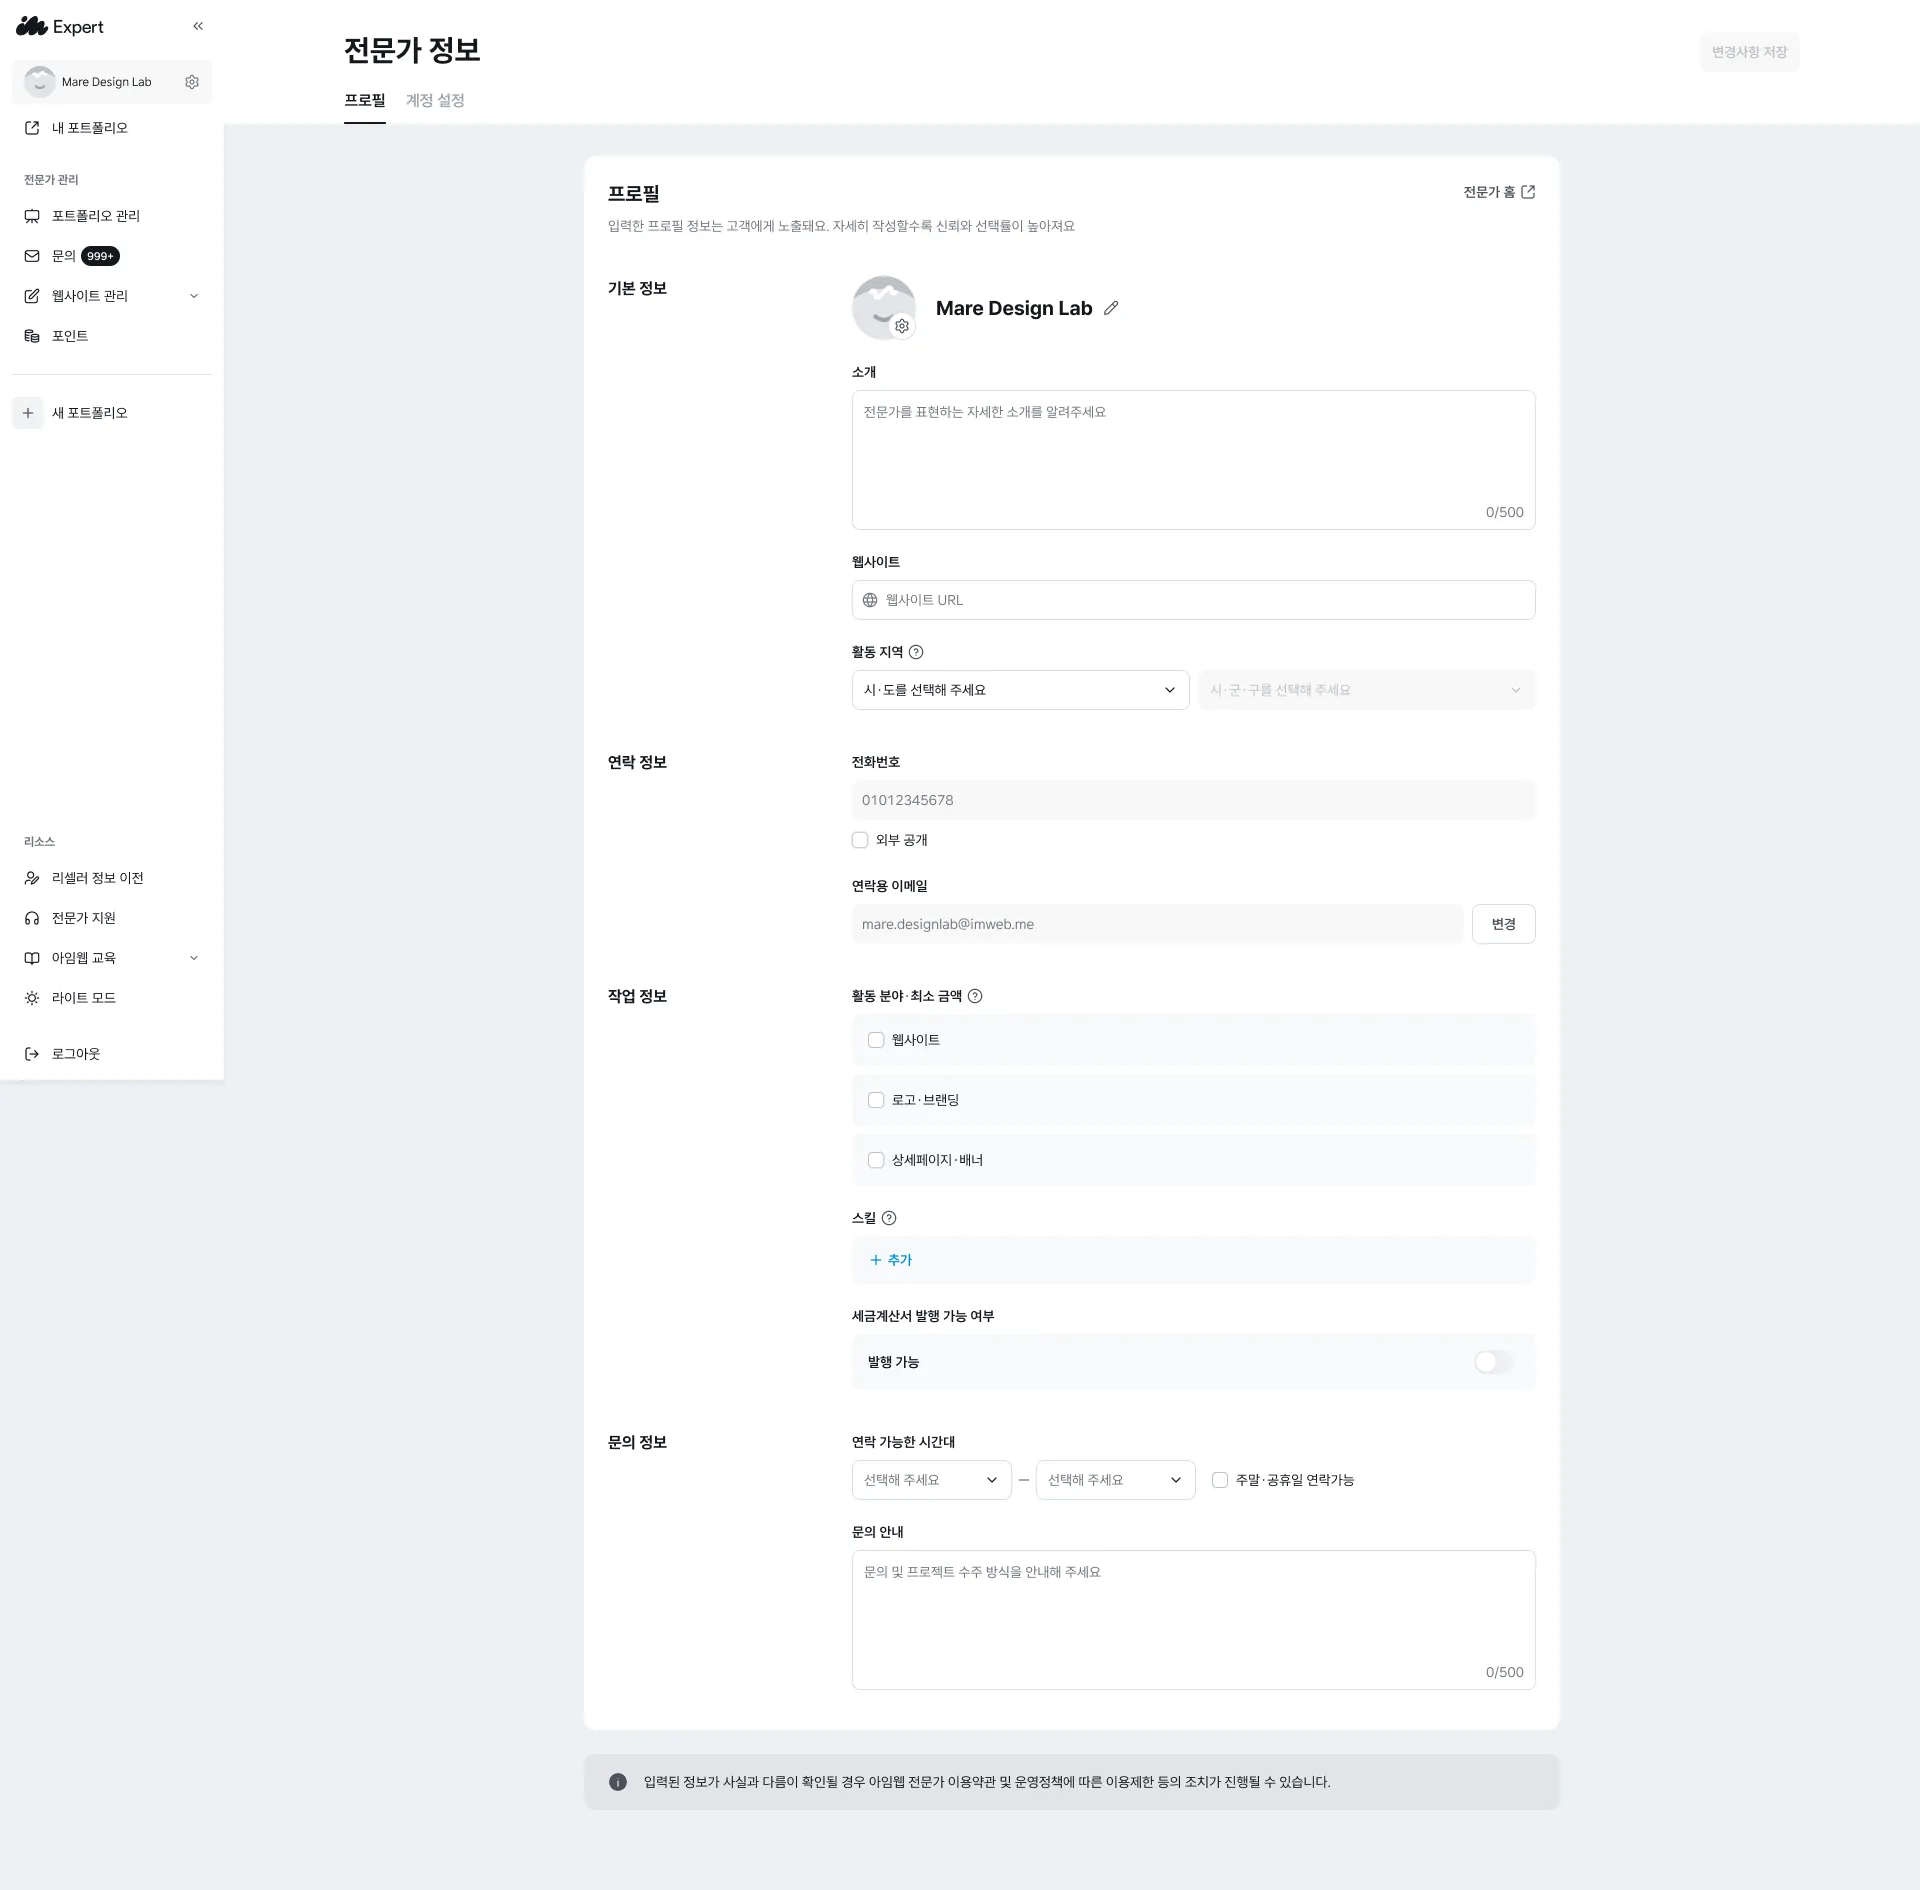Click the help icon next to 스킬

[889, 1218]
